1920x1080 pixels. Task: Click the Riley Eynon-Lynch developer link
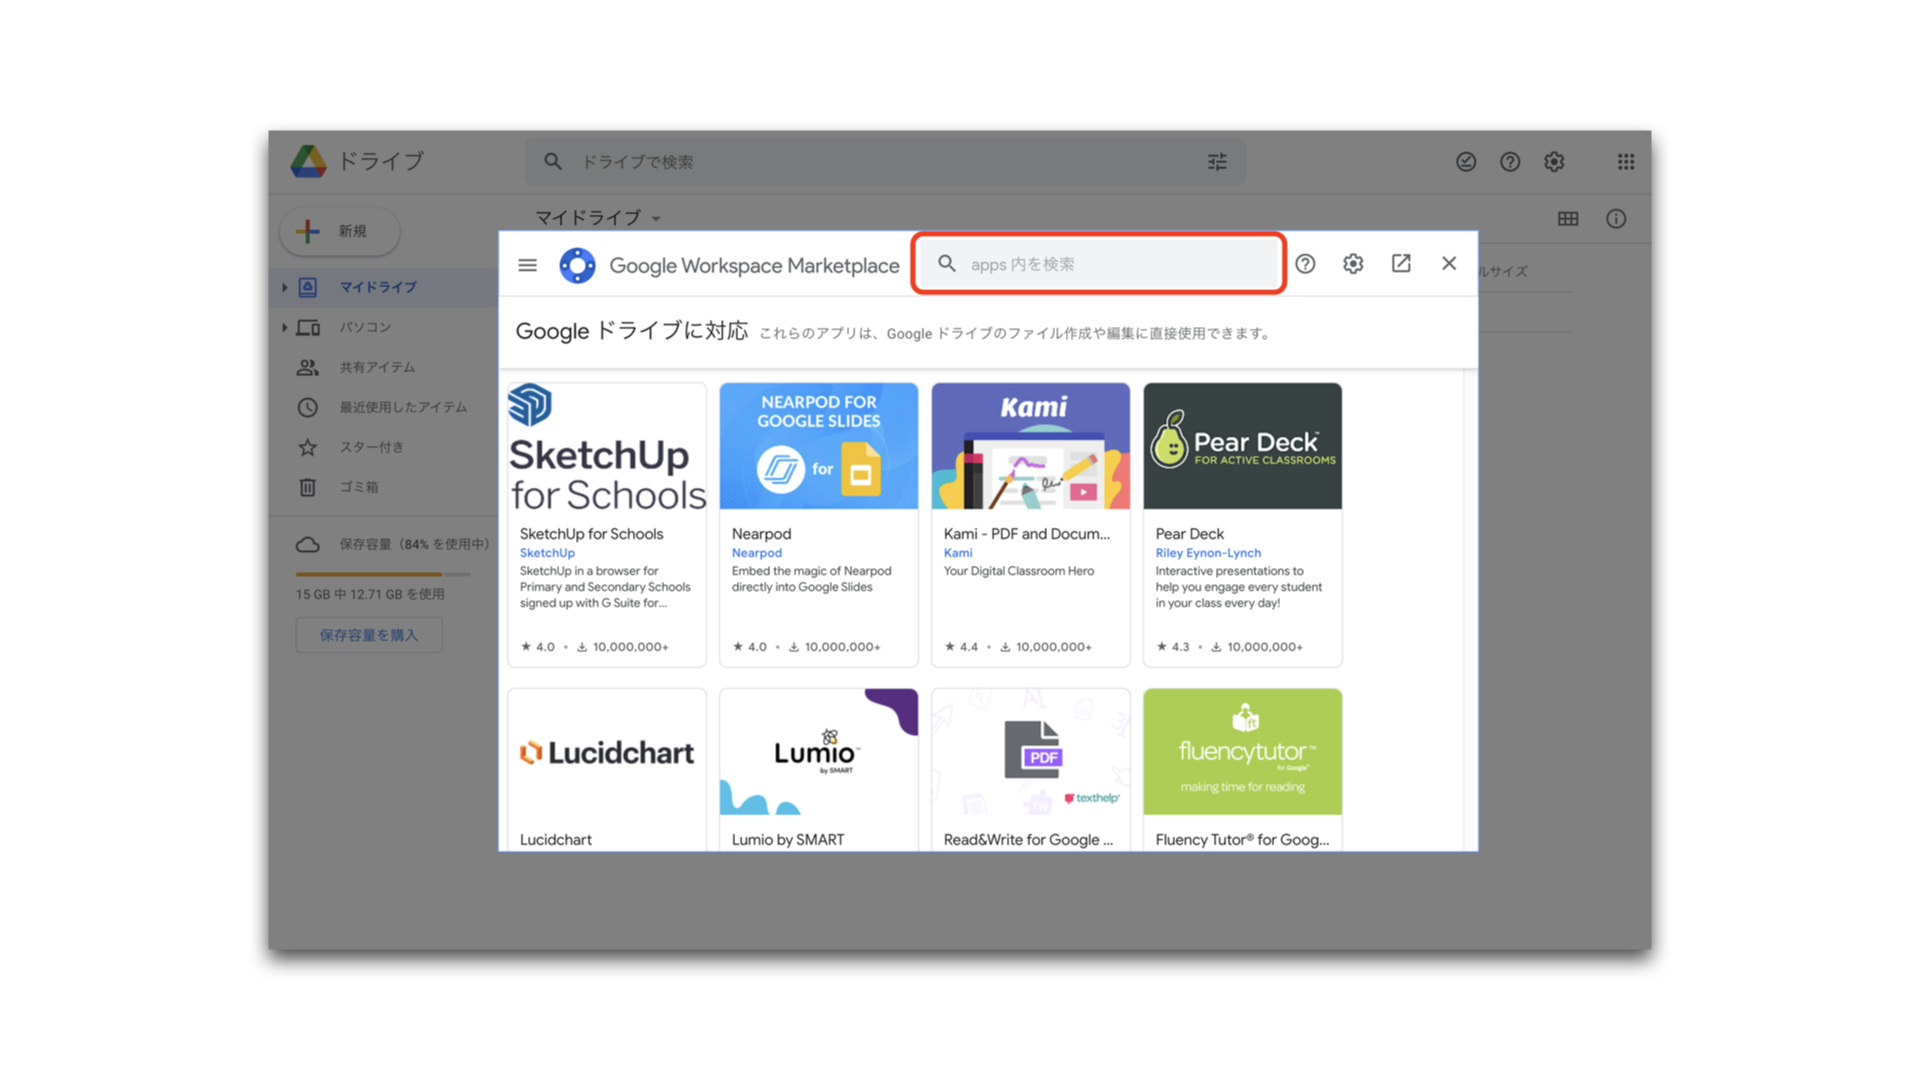(x=1208, y=553)
